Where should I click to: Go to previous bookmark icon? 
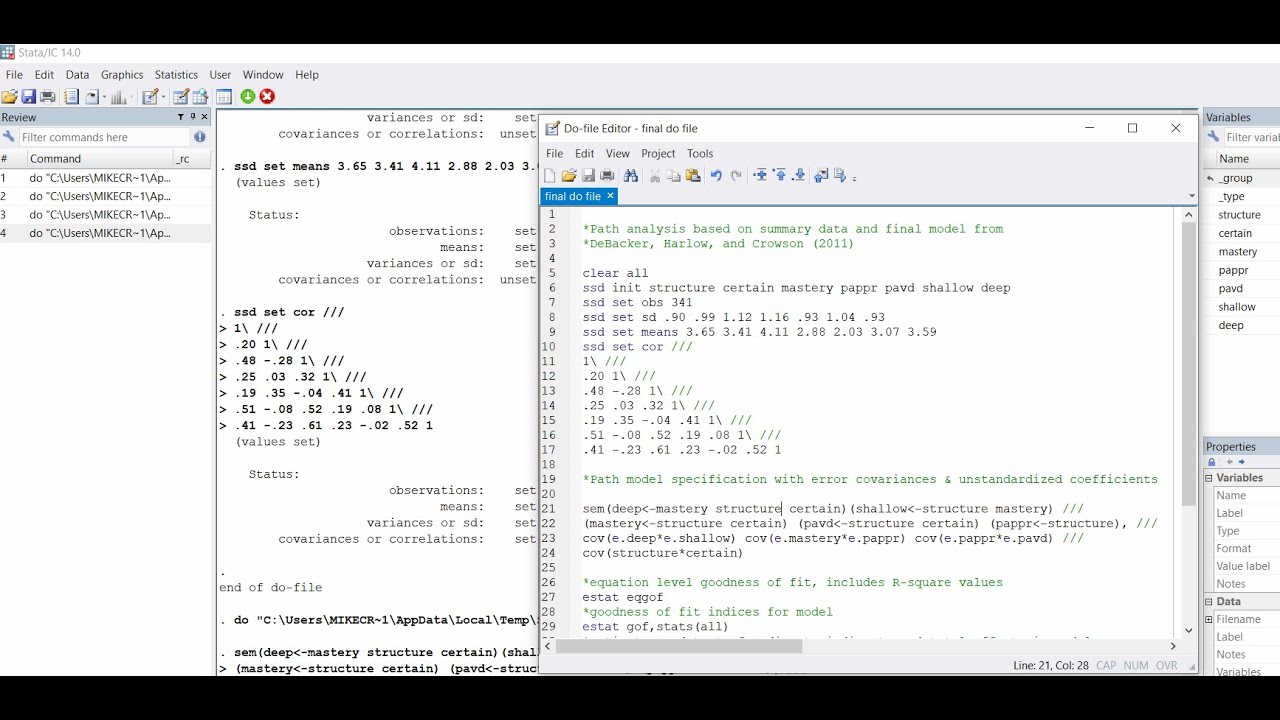[780, 175]
